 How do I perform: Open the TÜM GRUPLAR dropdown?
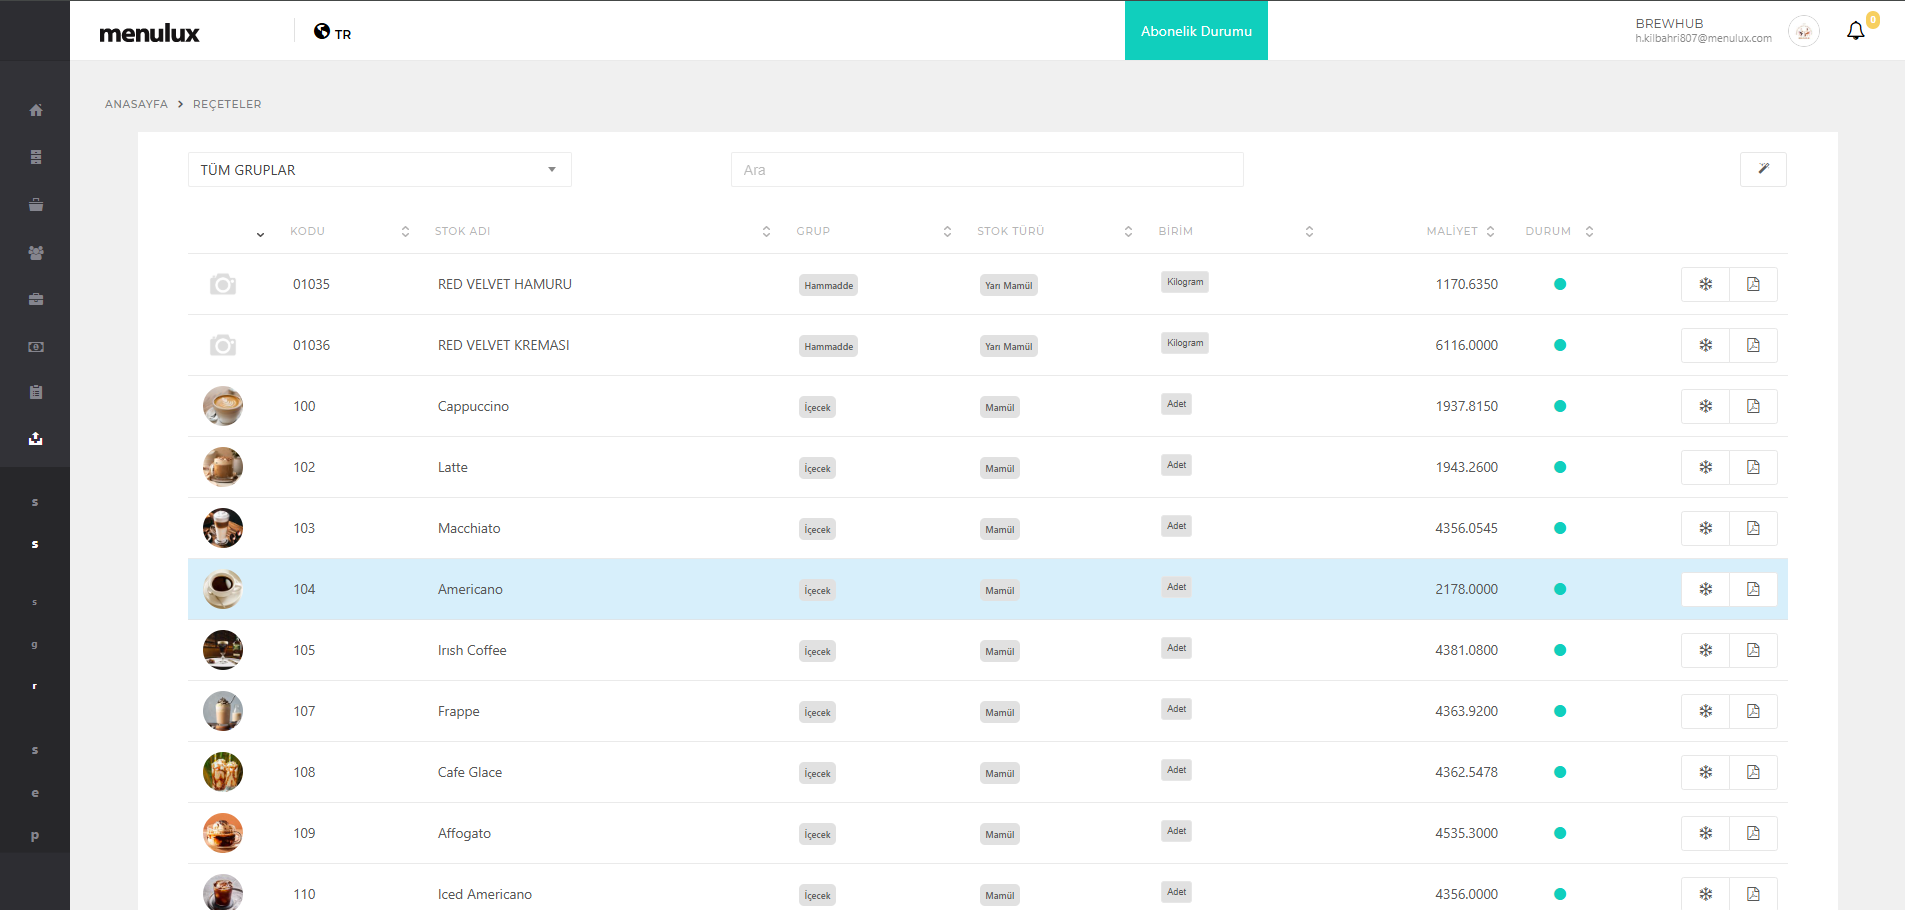pyautogui.click(x=379, y=170)
